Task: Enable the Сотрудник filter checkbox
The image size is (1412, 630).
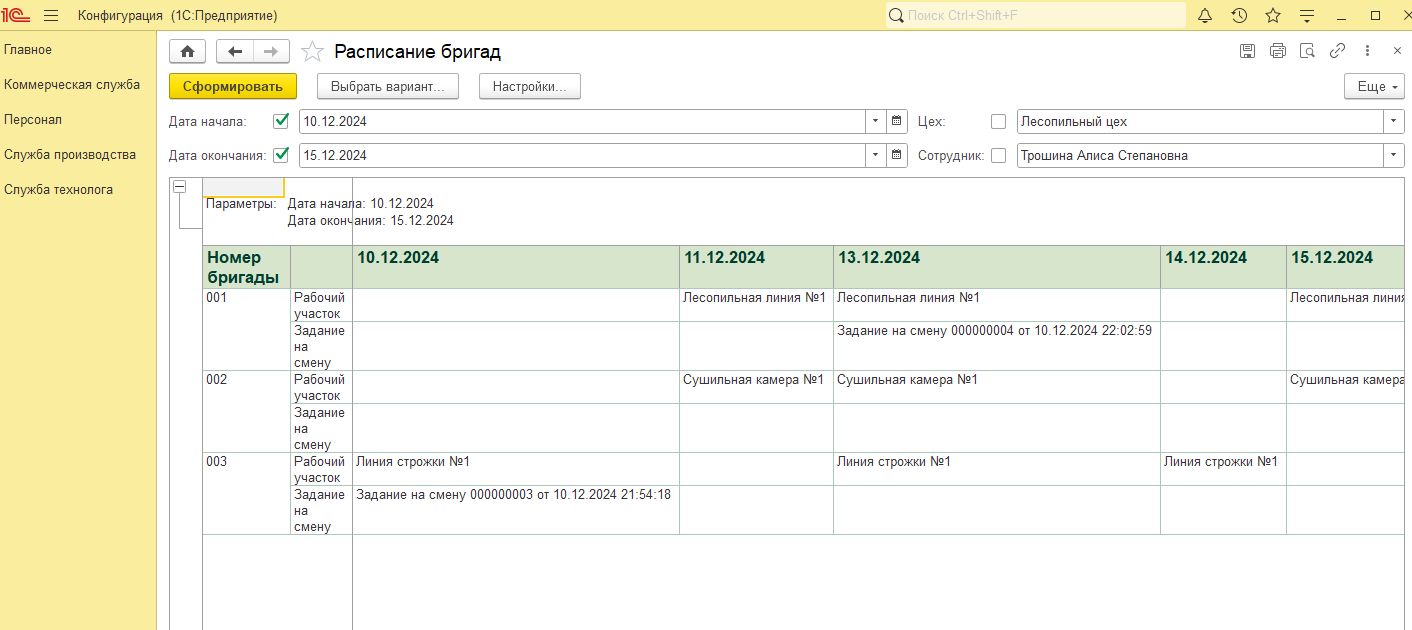Action: [x=998, y=156]
